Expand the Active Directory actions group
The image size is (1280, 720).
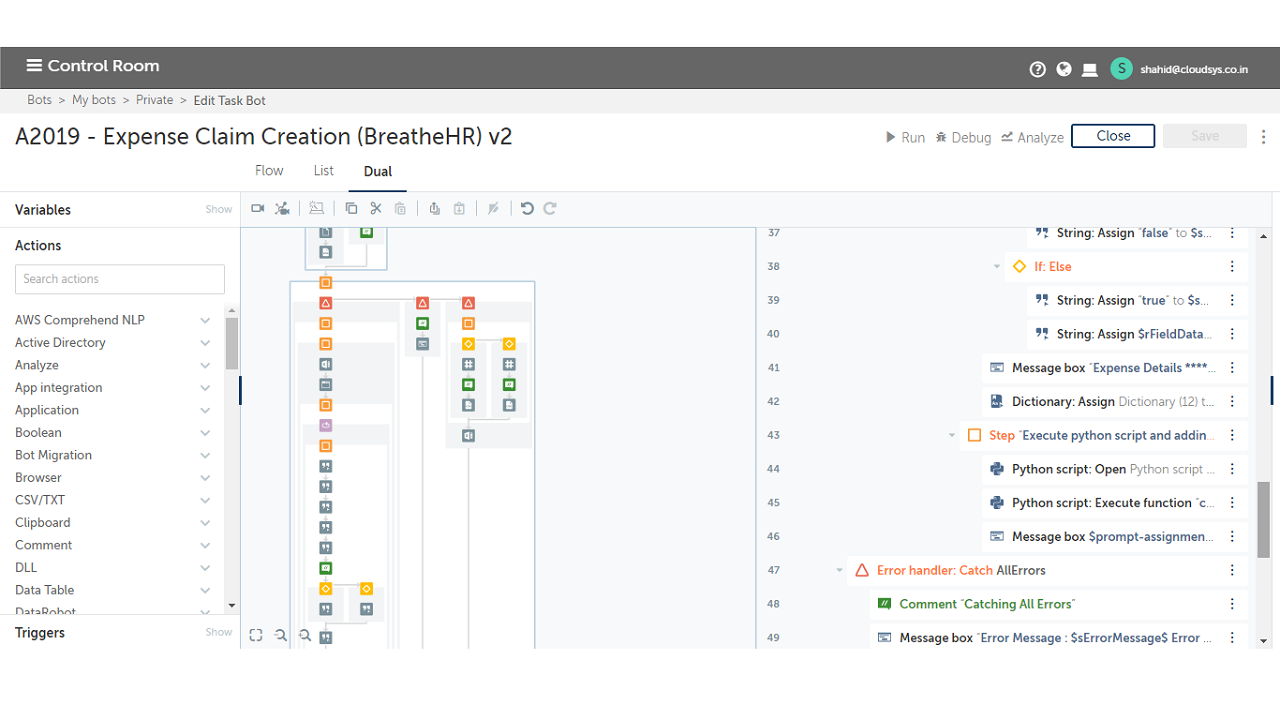[205, 343]
